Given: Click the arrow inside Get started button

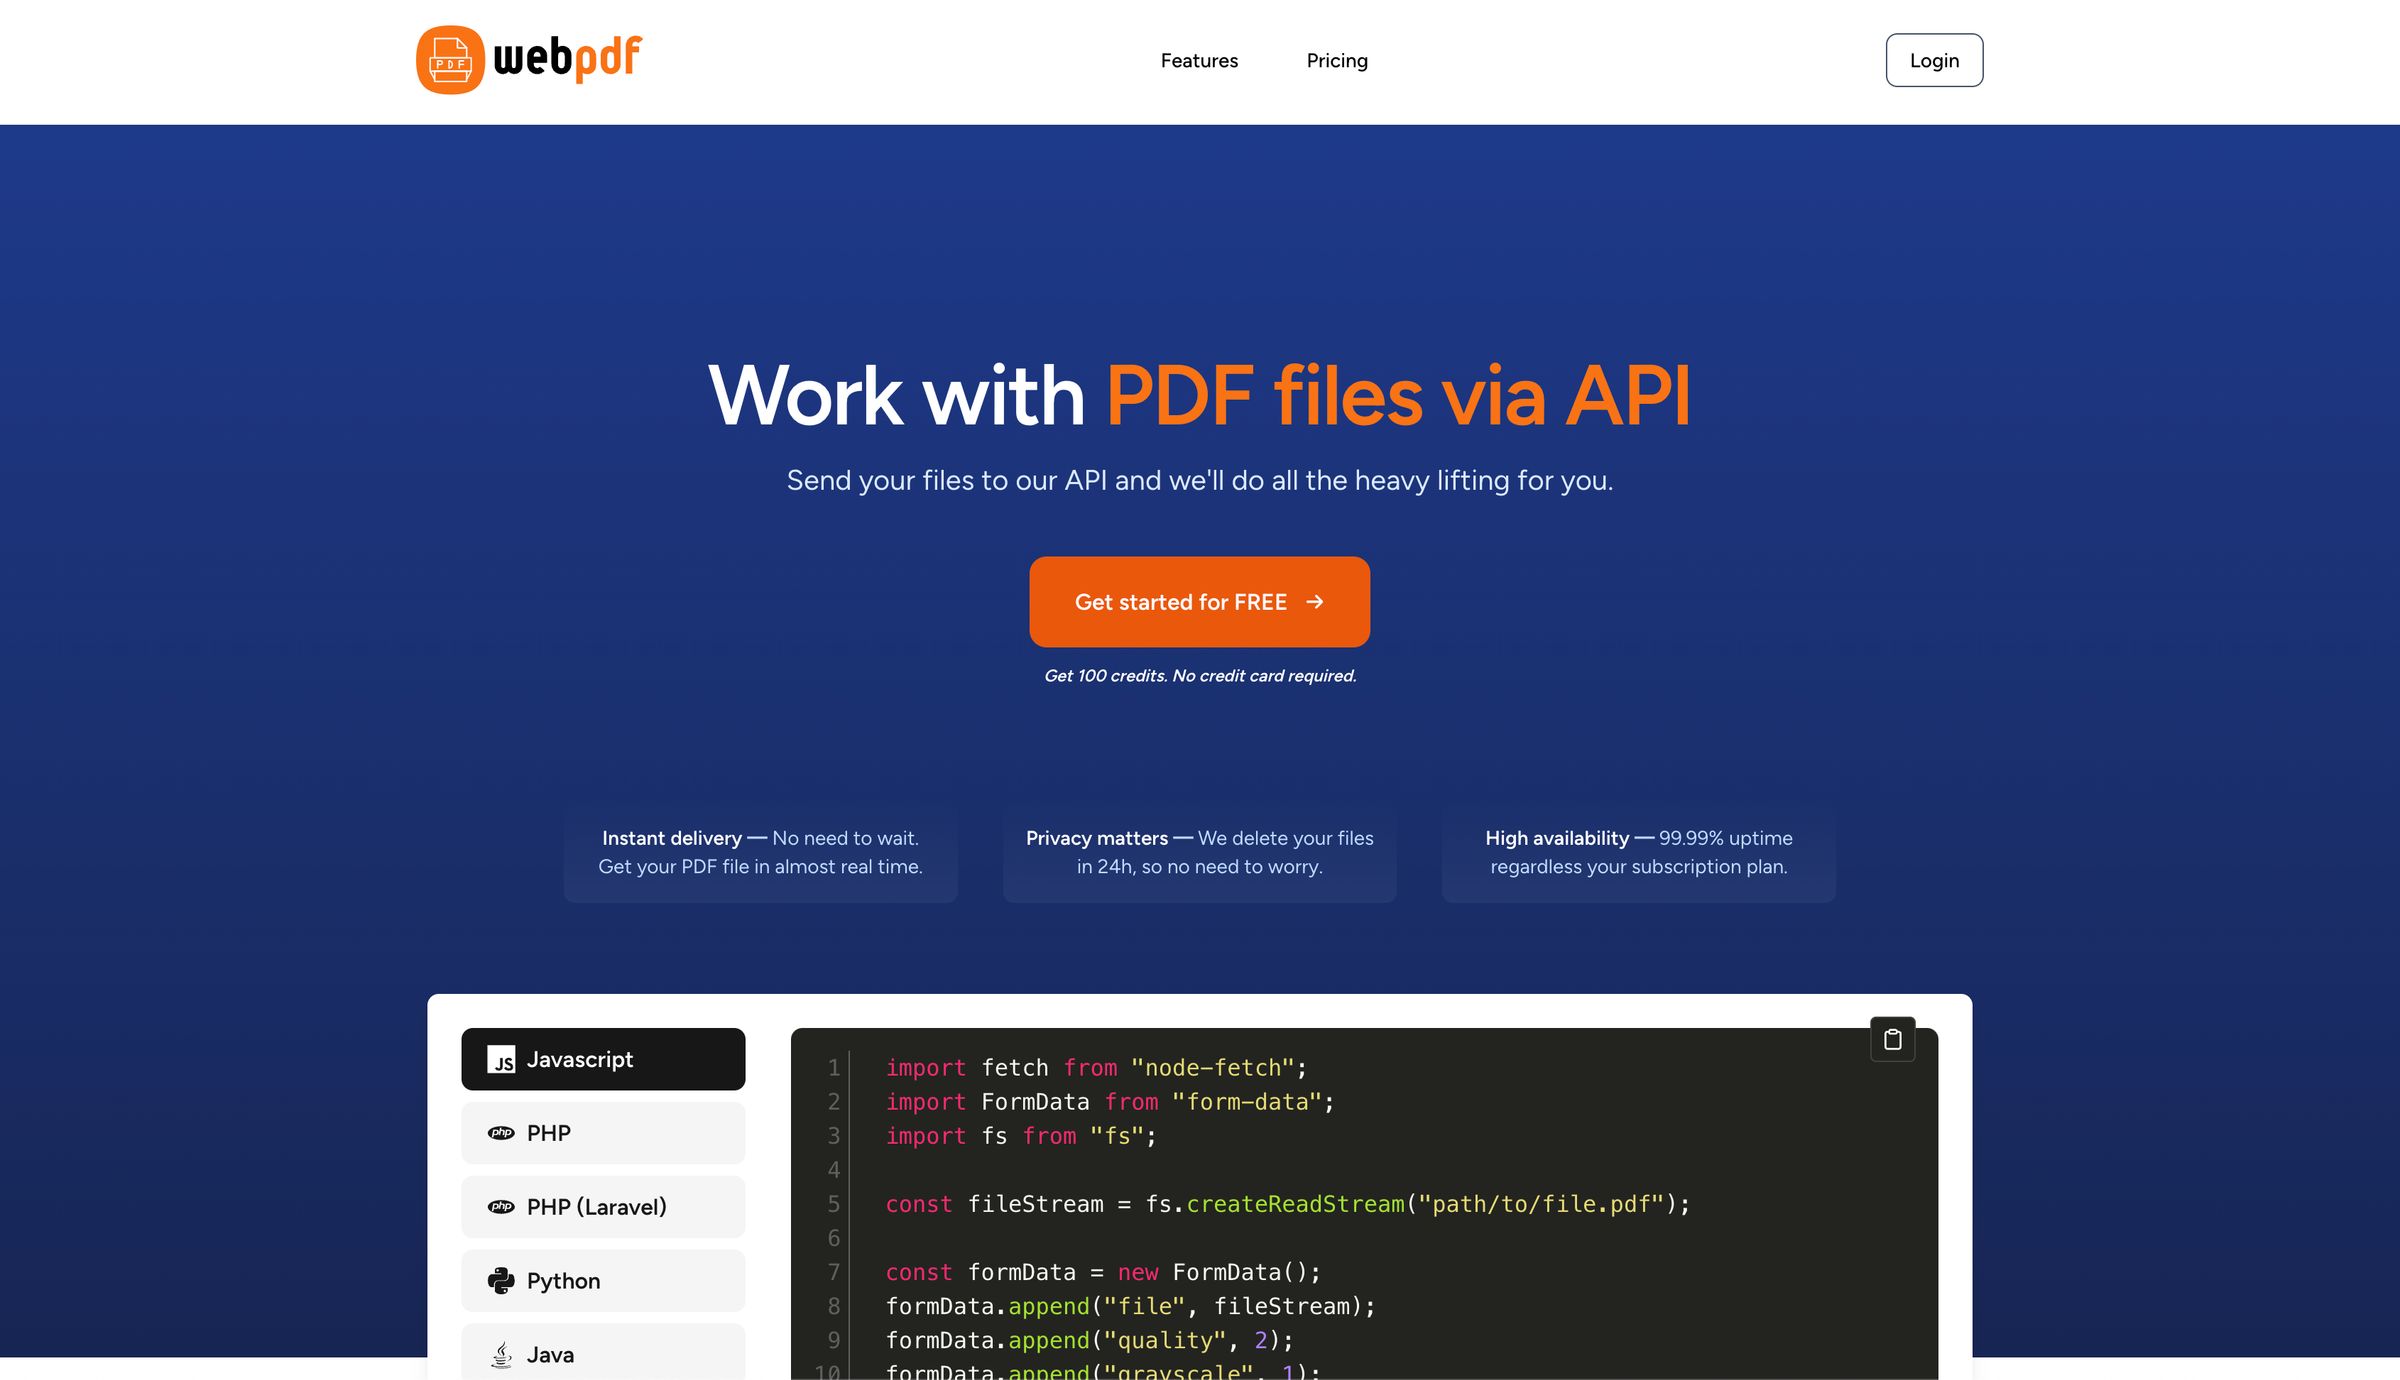Looking at the screenshot, I should click(x=1315, y=602).
